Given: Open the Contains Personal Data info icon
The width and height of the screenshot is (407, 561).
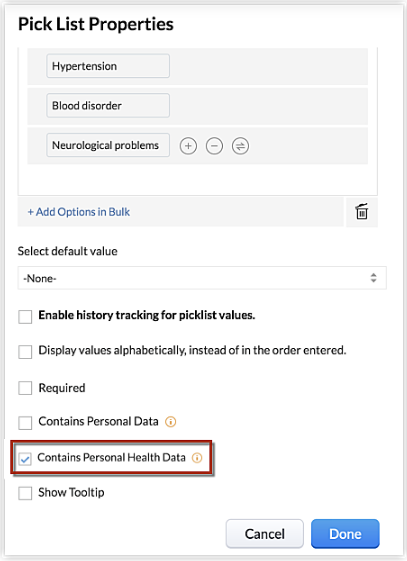Looking at the screenshot, I should 171,422.
